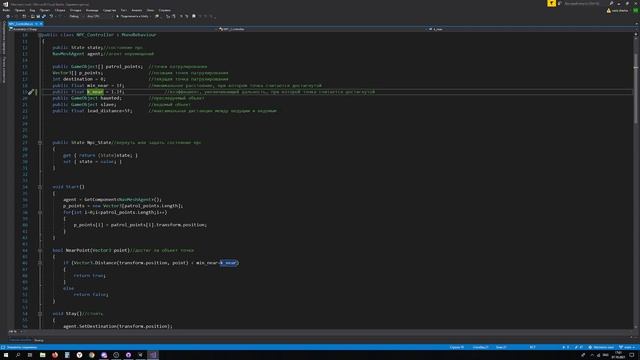Collapse the Npc_State property block
This screenshot has width=640, height=360.
[40, 142]
